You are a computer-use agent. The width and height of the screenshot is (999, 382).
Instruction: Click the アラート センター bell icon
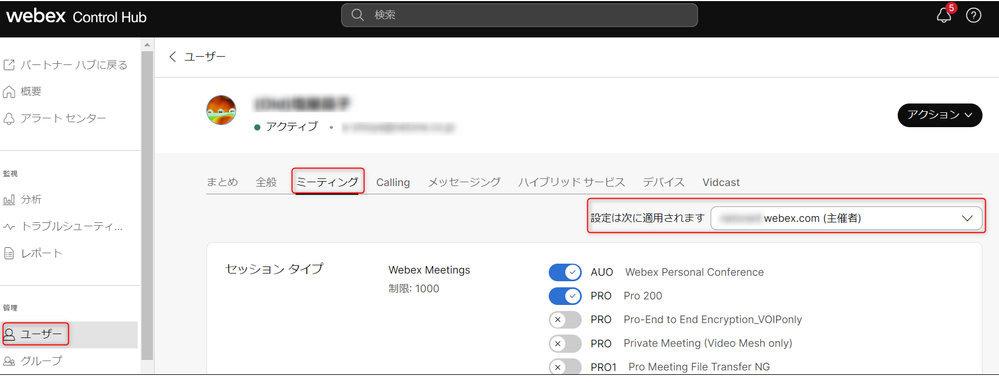coord(9,118)
